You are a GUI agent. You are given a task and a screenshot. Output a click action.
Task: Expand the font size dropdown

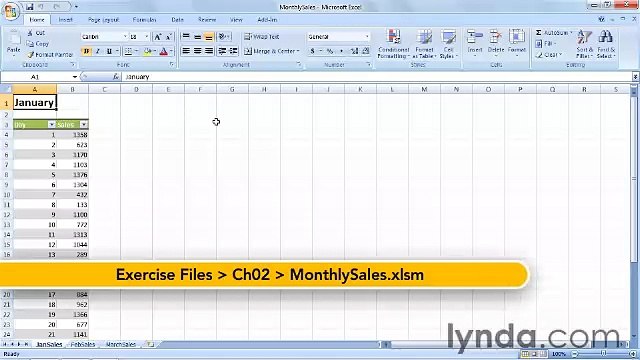[x=147, y=37]
